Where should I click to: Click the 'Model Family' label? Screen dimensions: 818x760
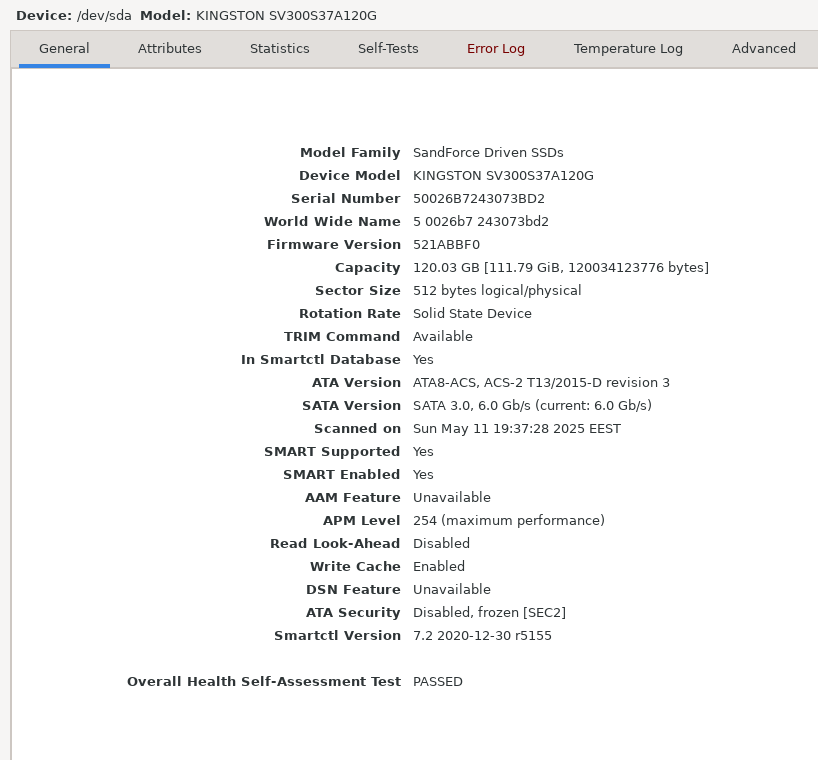[x=350, y=153]
